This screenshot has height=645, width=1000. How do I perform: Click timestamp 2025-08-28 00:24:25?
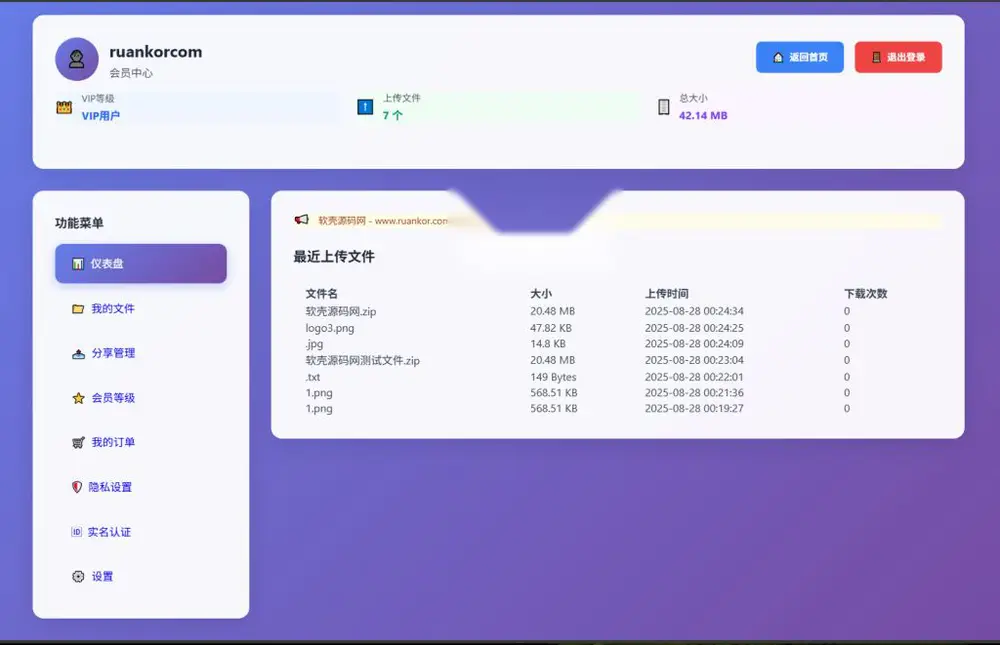coord(694,328)
